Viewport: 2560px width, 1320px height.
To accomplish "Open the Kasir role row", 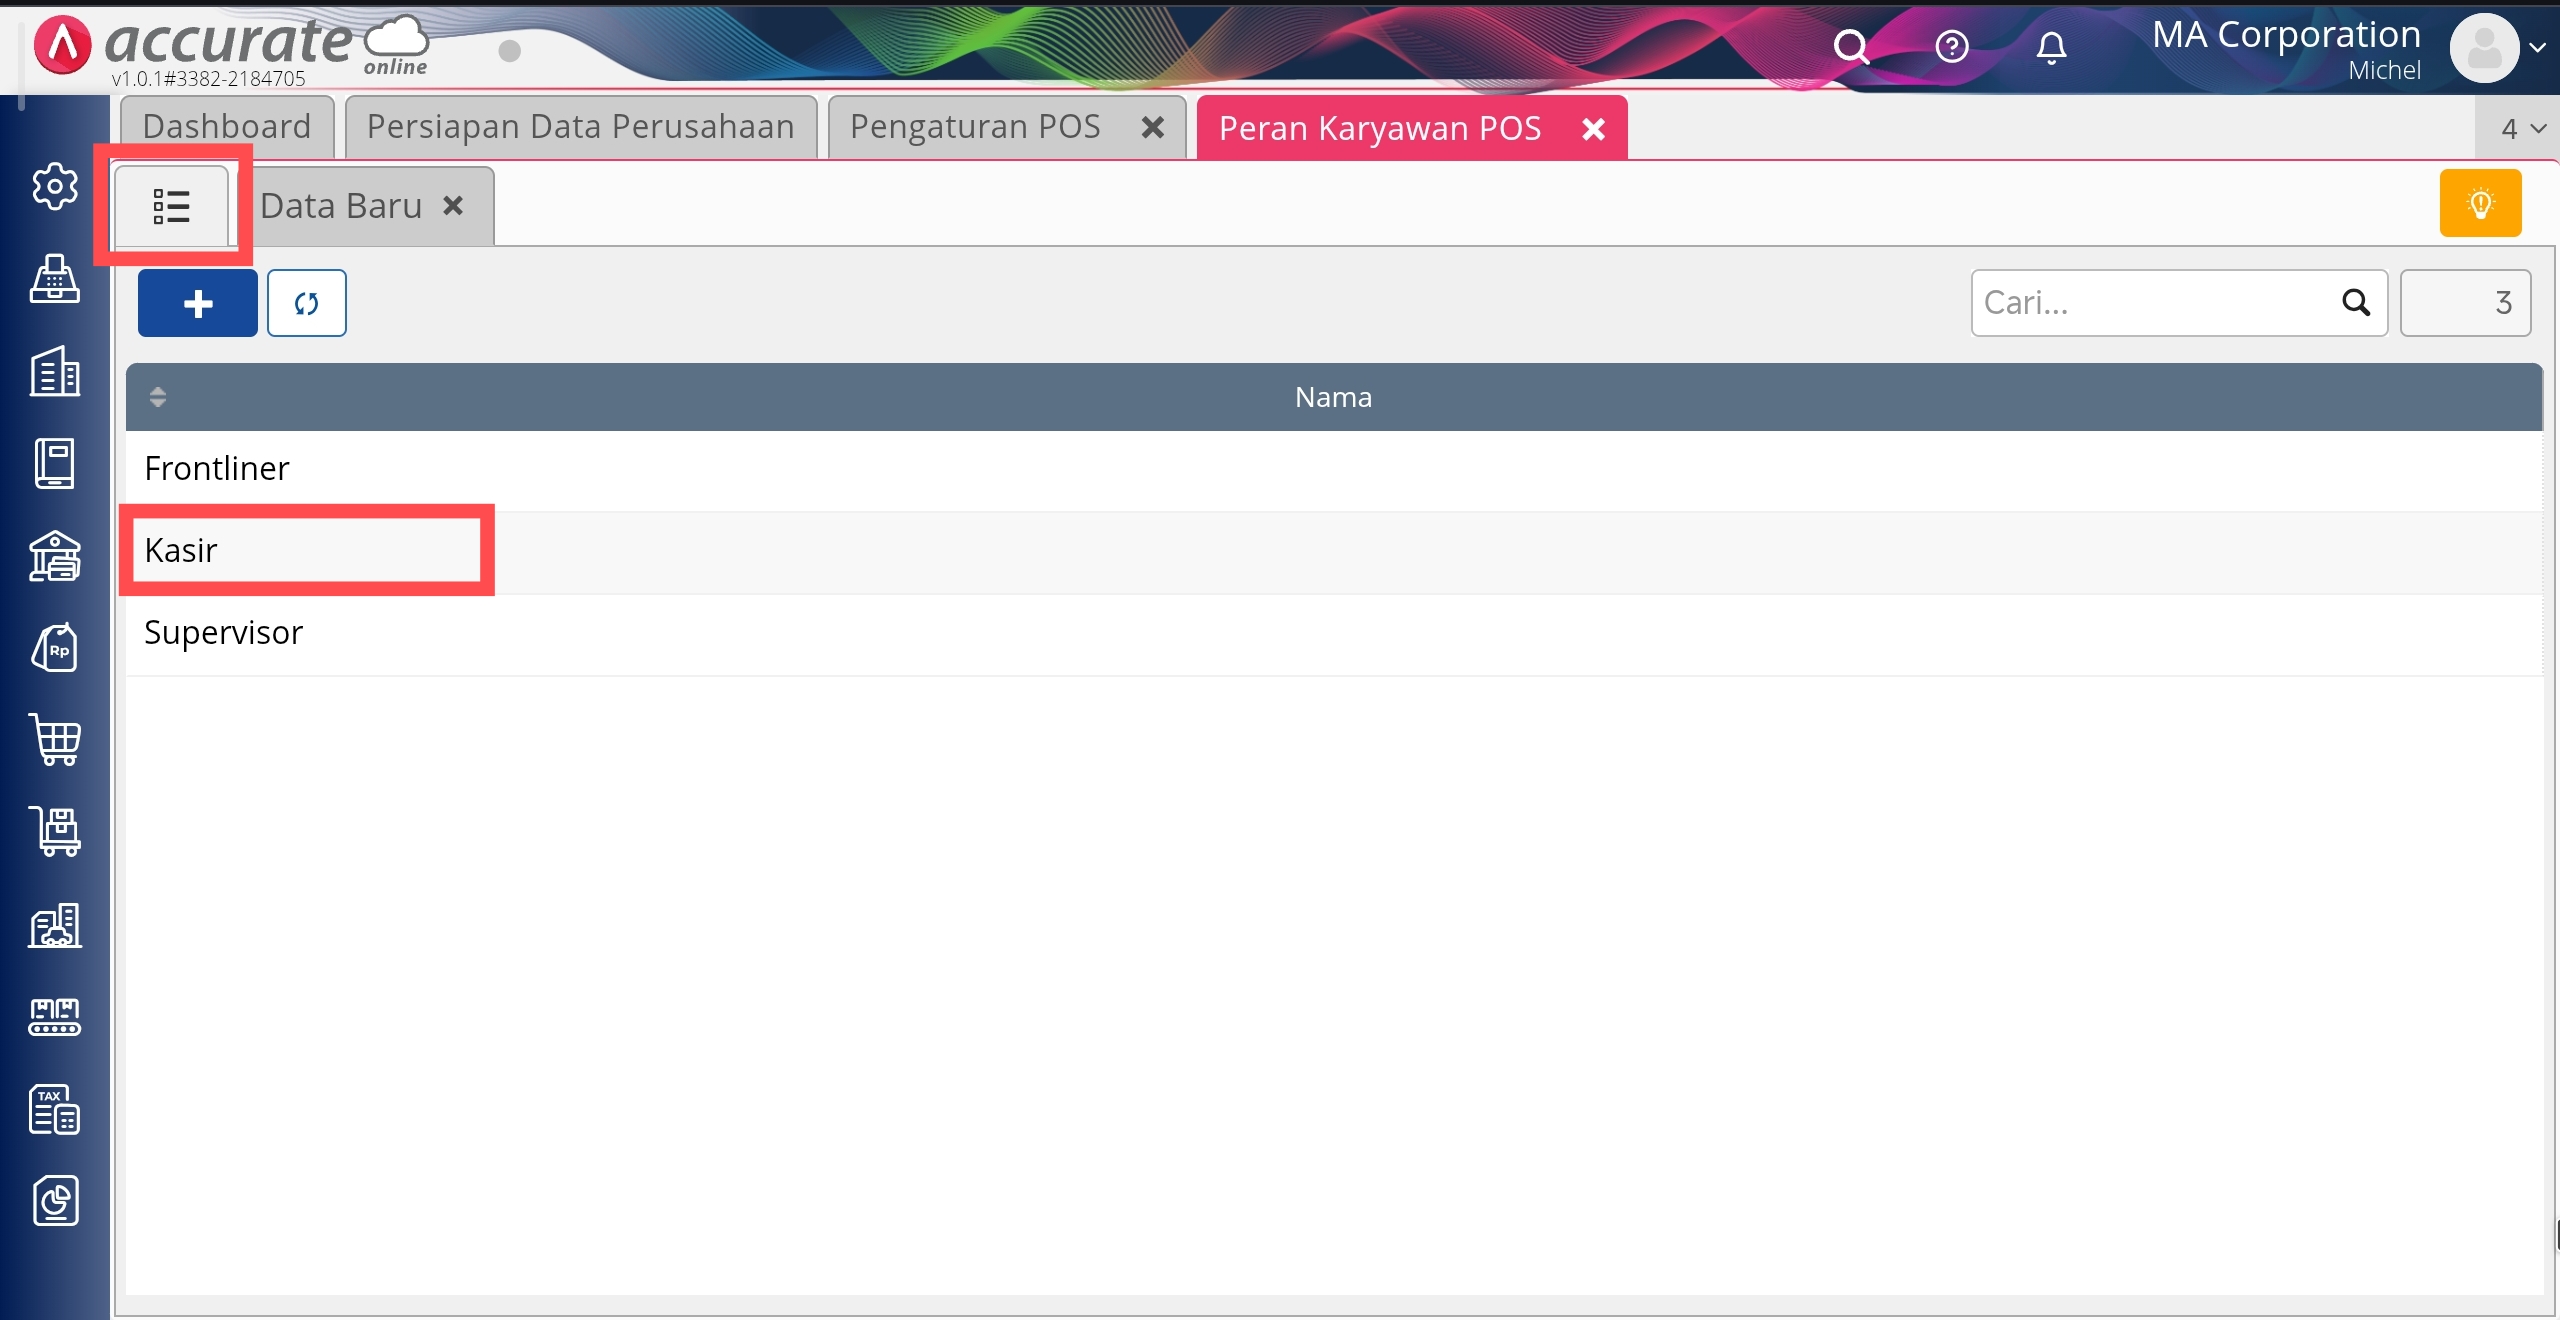I will pos(182,550).
